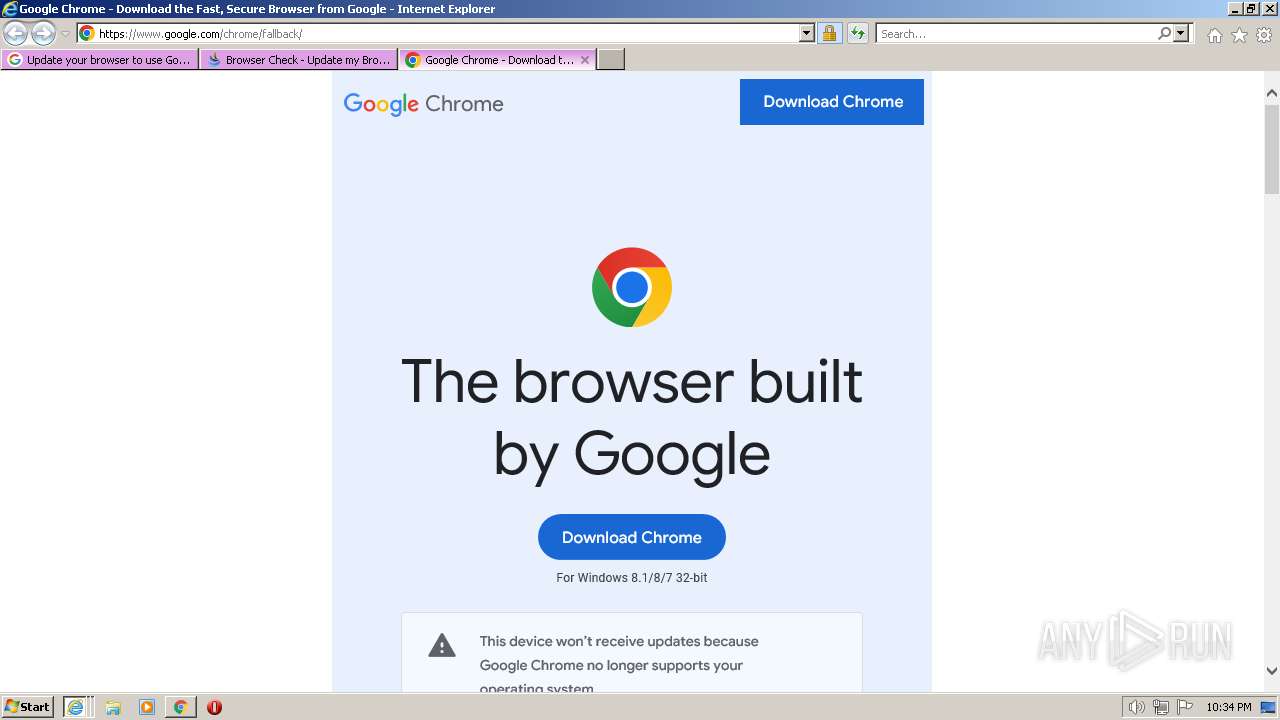Viewport: 1280px width, 720px height.
Task: Go back with the browser Back arrow
Action: (x=15, y=34)
